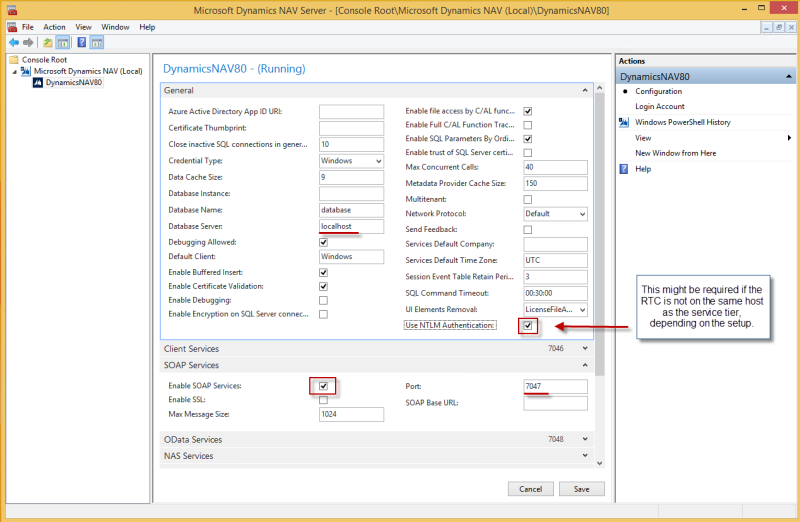Click the Forward arrow in the toolbar
The height and width of the screenshot is (522, 800).
(27, 43)
